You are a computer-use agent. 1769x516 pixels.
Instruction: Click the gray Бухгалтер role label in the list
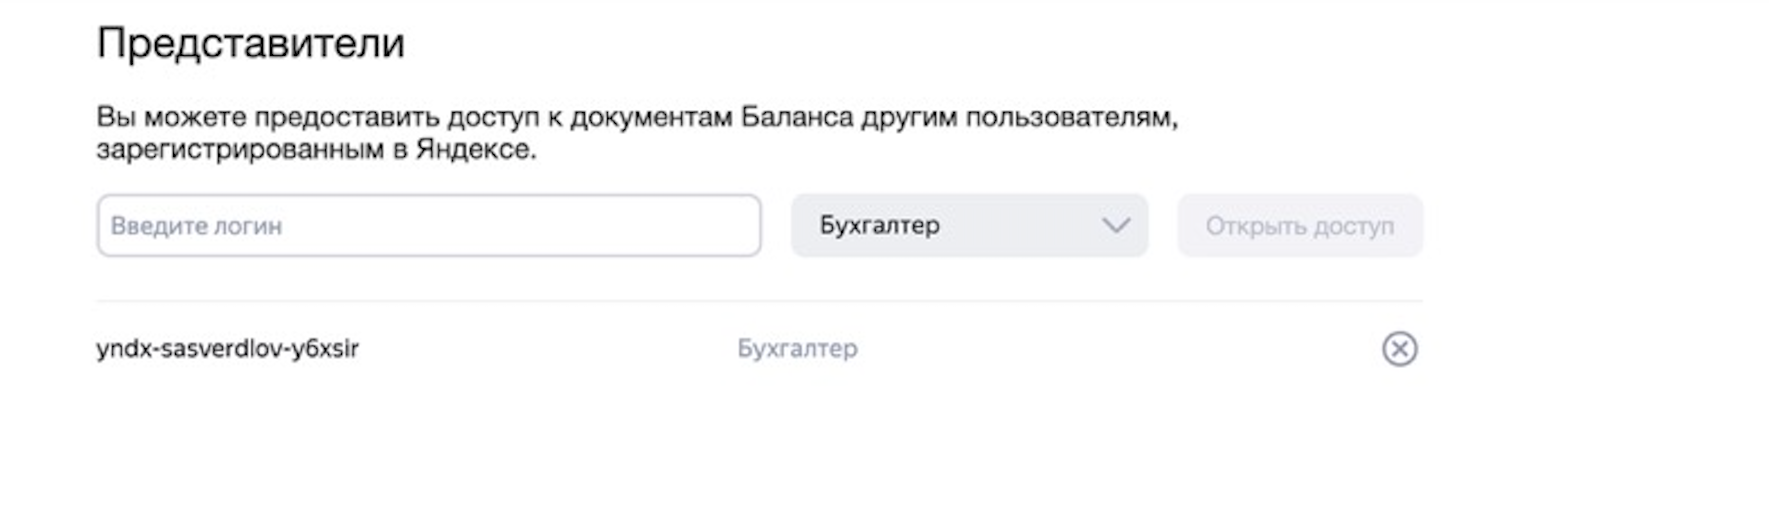[x=797, y=349]
